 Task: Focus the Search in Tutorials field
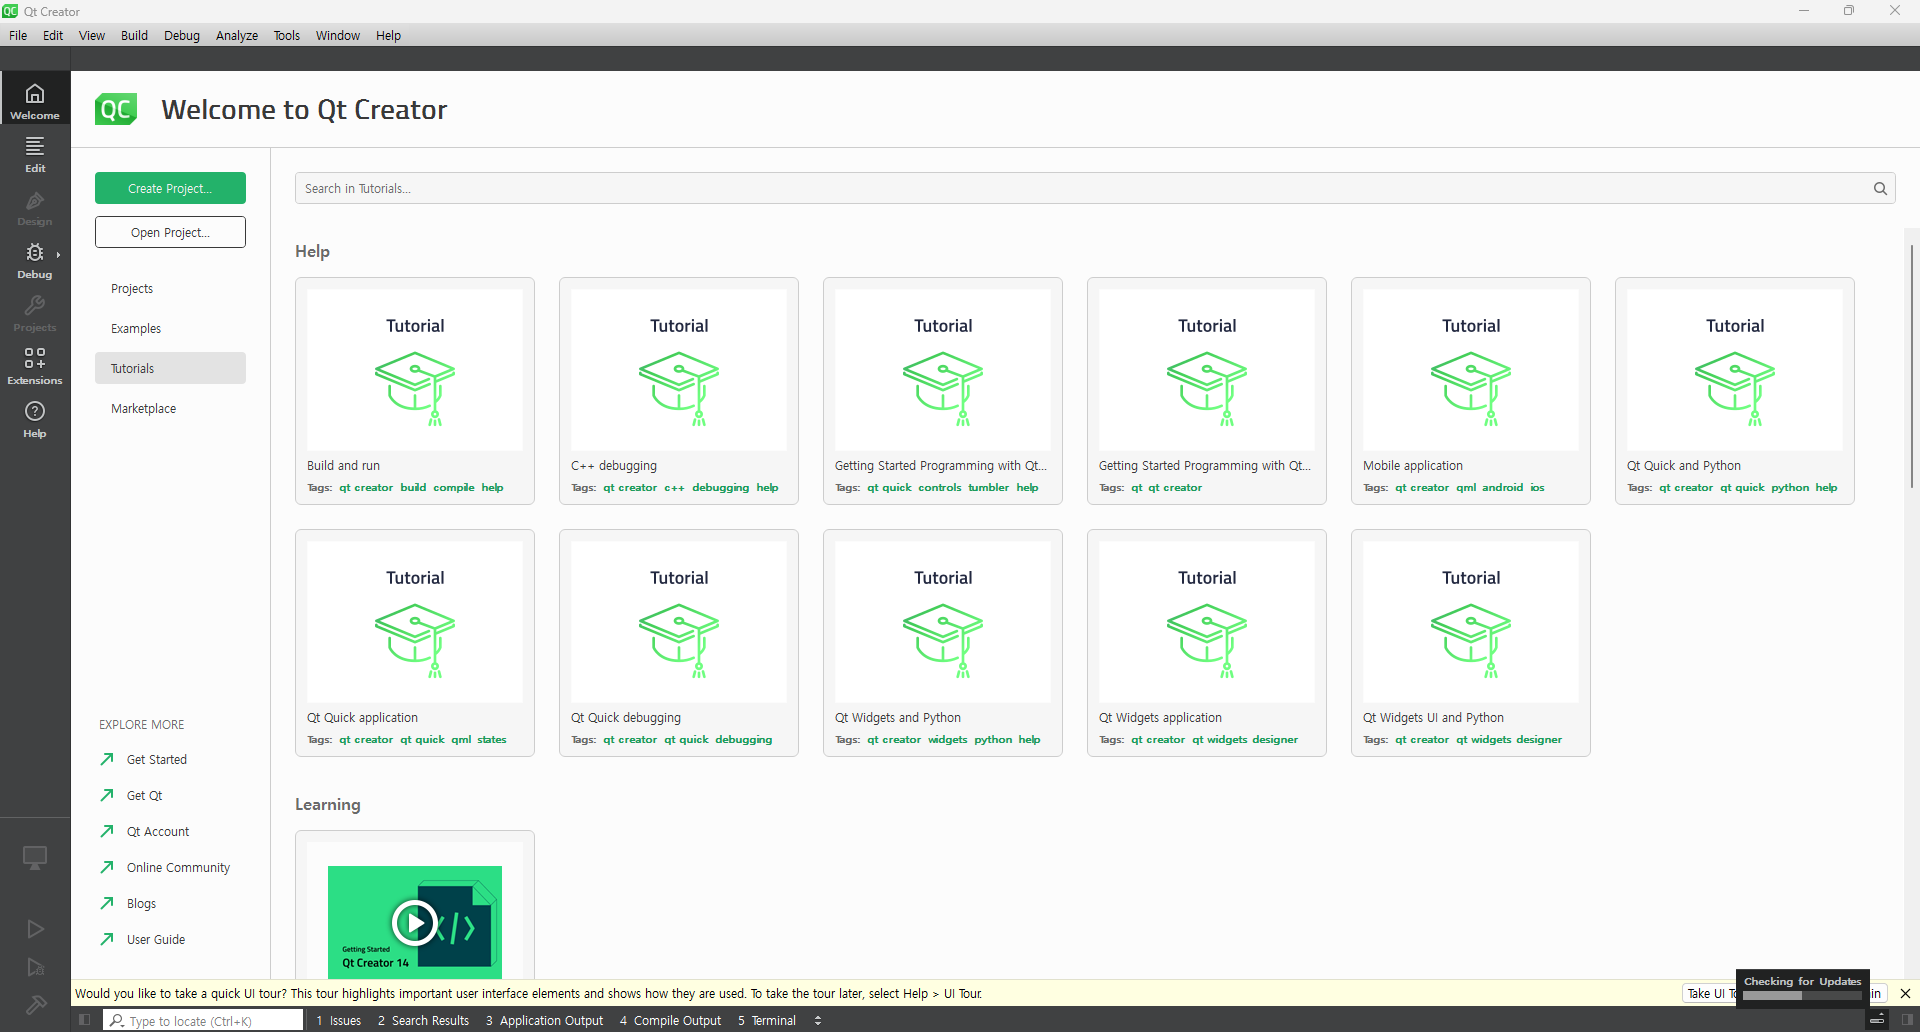[1083, 188]
